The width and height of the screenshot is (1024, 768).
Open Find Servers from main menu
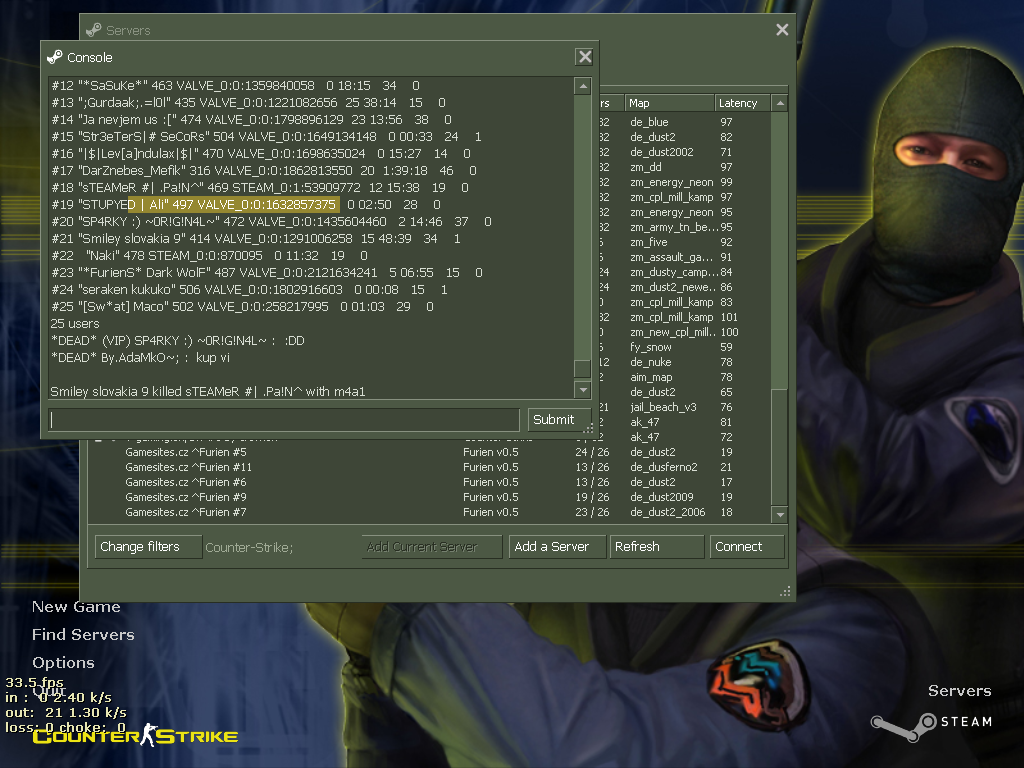click(83, 634)
